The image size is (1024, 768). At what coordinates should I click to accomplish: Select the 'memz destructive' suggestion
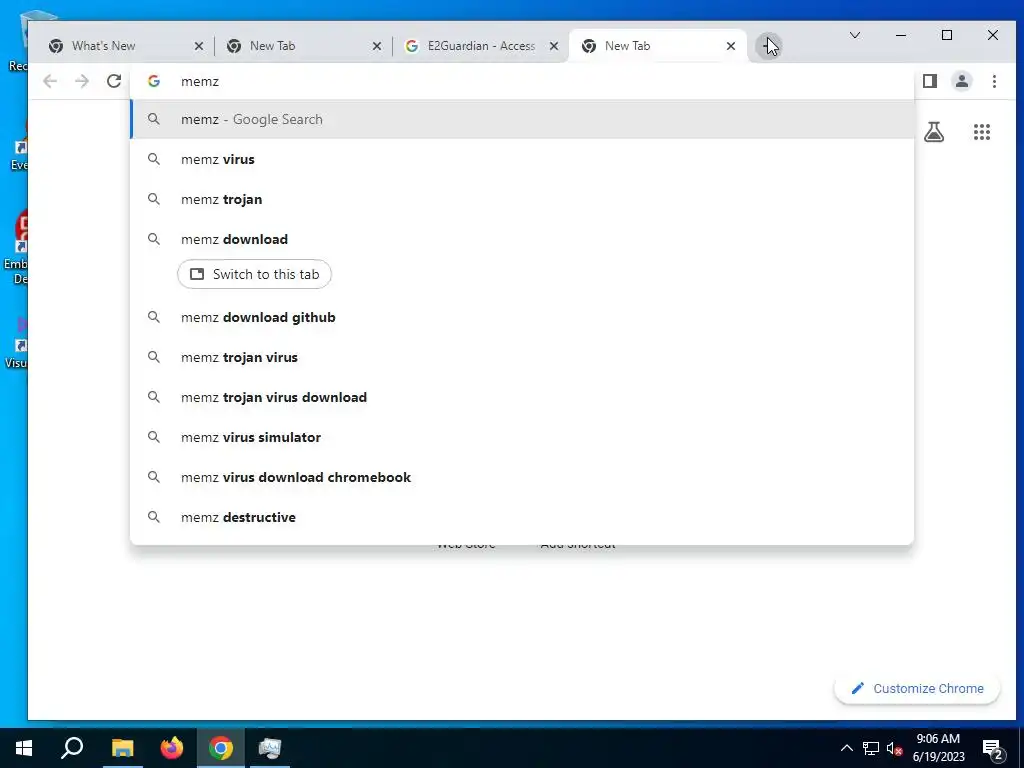(x=522, y=517)
